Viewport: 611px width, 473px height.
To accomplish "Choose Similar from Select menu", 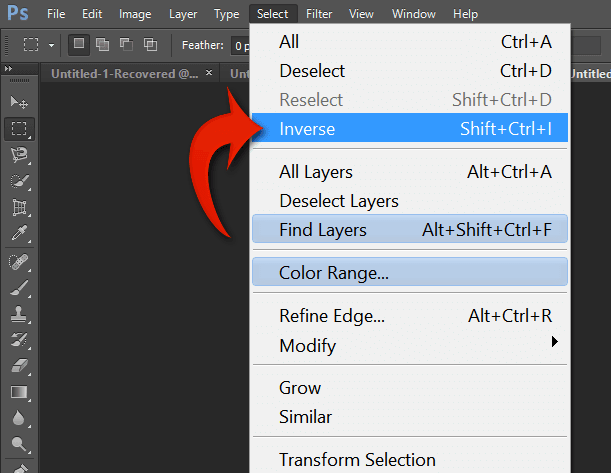I will tap(410, 417).
